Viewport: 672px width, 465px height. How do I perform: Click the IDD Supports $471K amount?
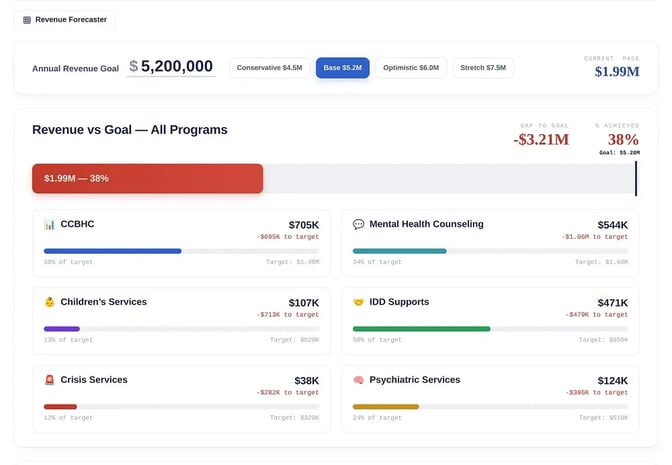(613, 303)
